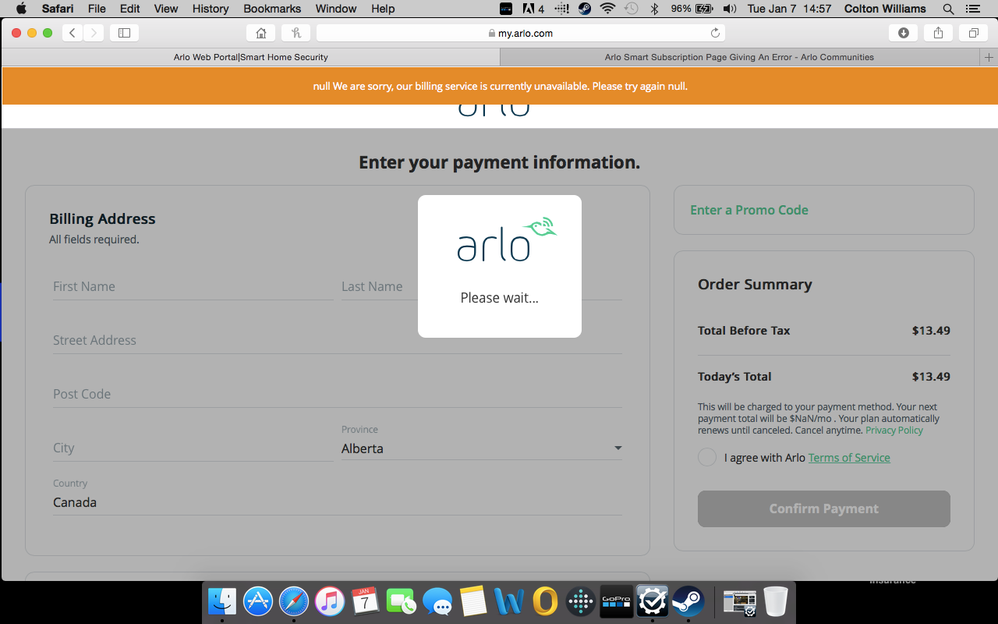Launch App Store from the Dock
The image size is (998, 624).
coord(258,601)
